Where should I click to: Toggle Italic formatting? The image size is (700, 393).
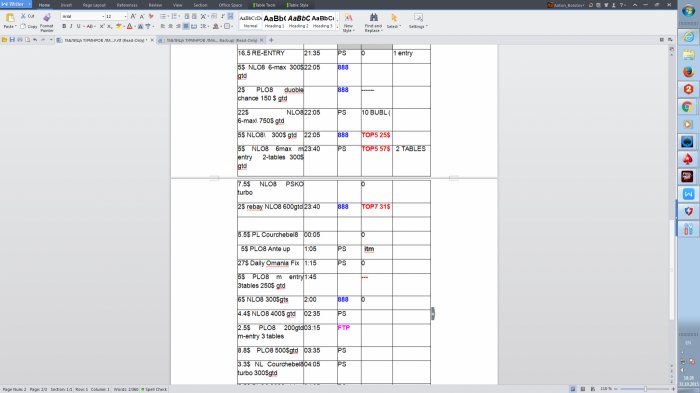click(71, 27)
